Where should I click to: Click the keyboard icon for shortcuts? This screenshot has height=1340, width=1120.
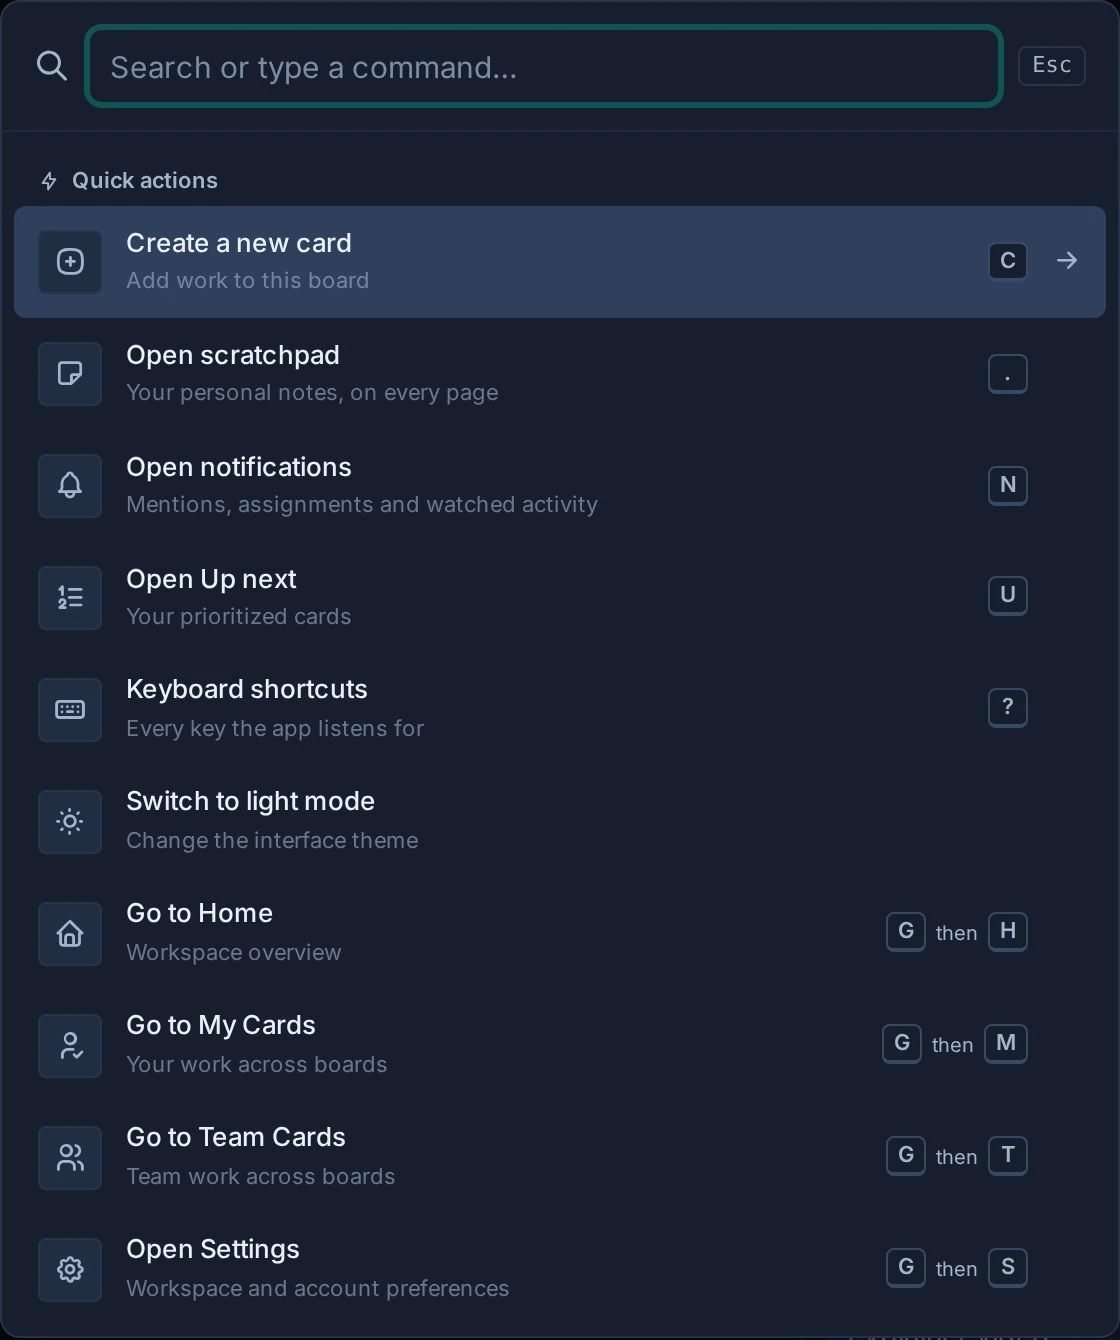pyautogui.click(x=70, y=710)
